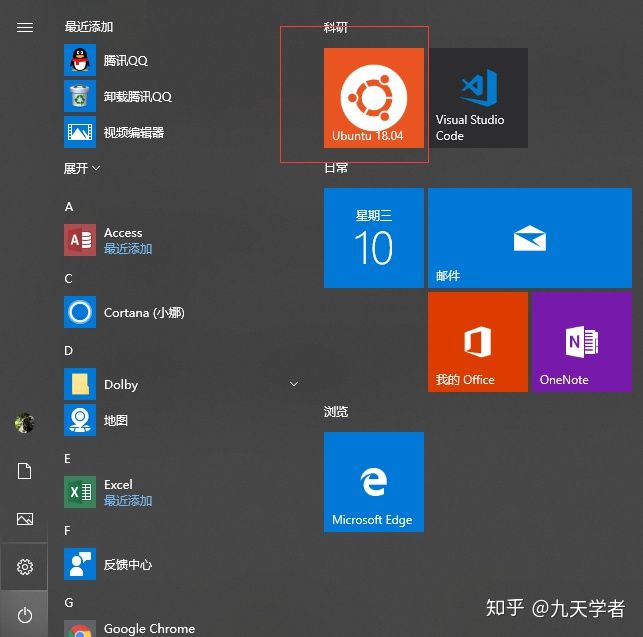The height and width of the screenshot is (637, 643).
Task: Expand the Dolby folder chevron
Action: (x=294, y=384)
